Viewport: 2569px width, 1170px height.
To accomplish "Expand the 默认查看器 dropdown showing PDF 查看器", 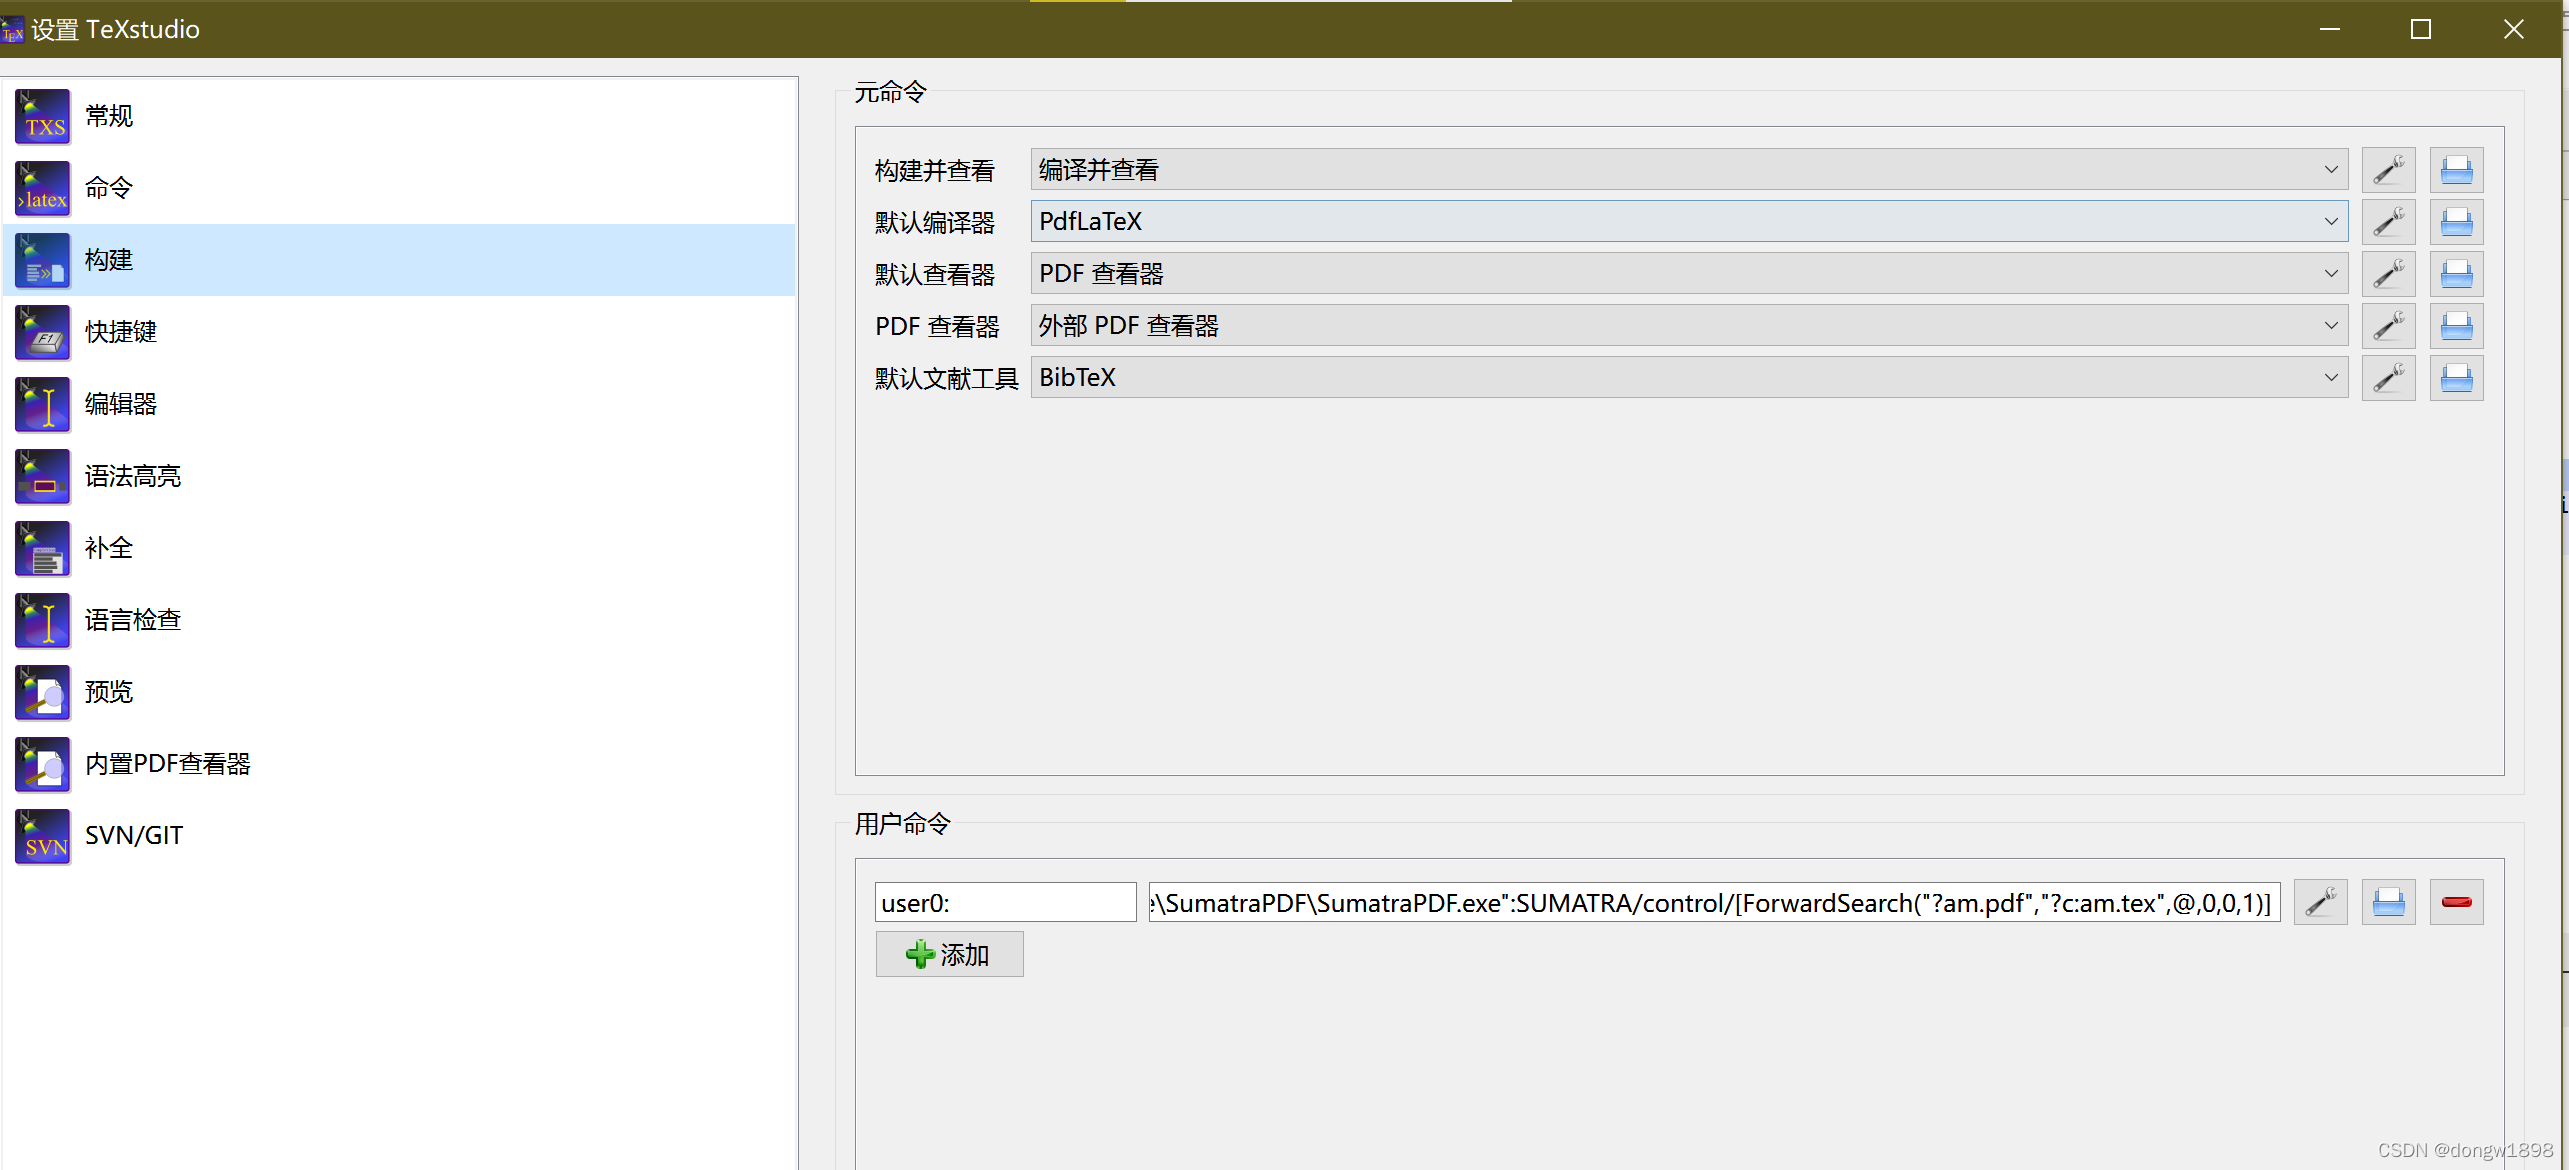I will tap(1689, 274).
